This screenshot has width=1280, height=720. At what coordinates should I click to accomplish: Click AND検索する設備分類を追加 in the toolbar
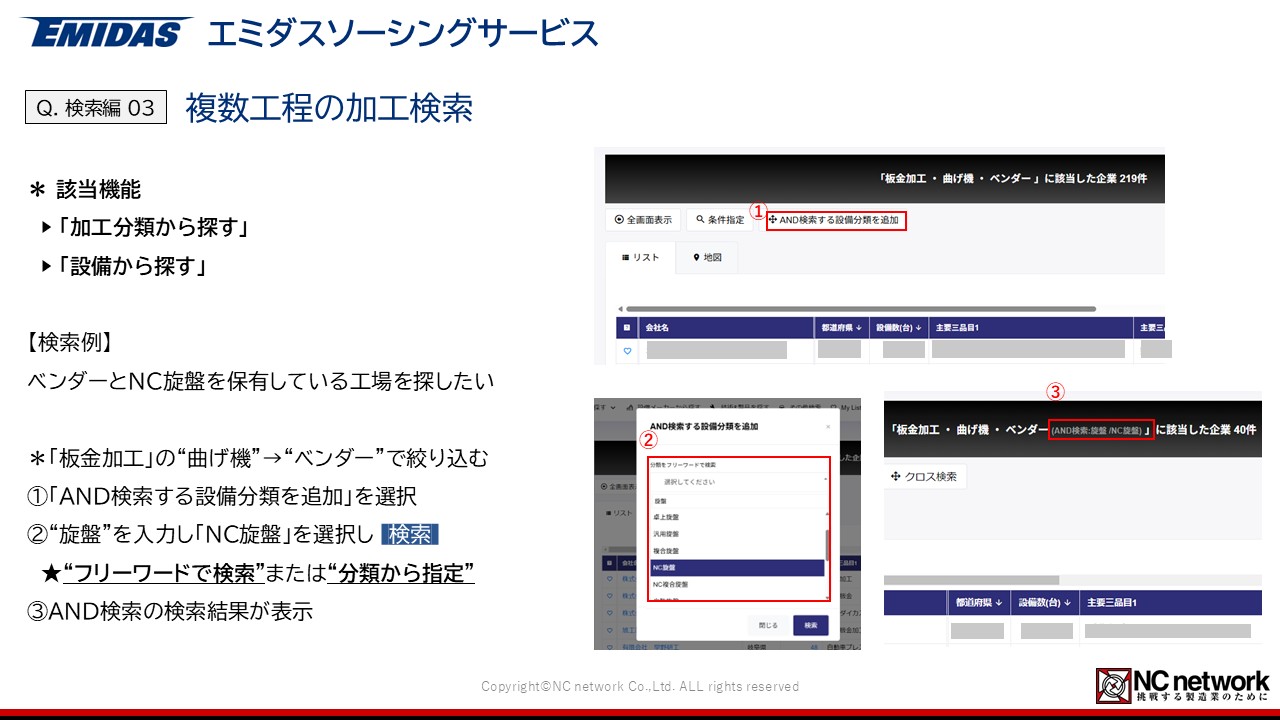(835, 220)
